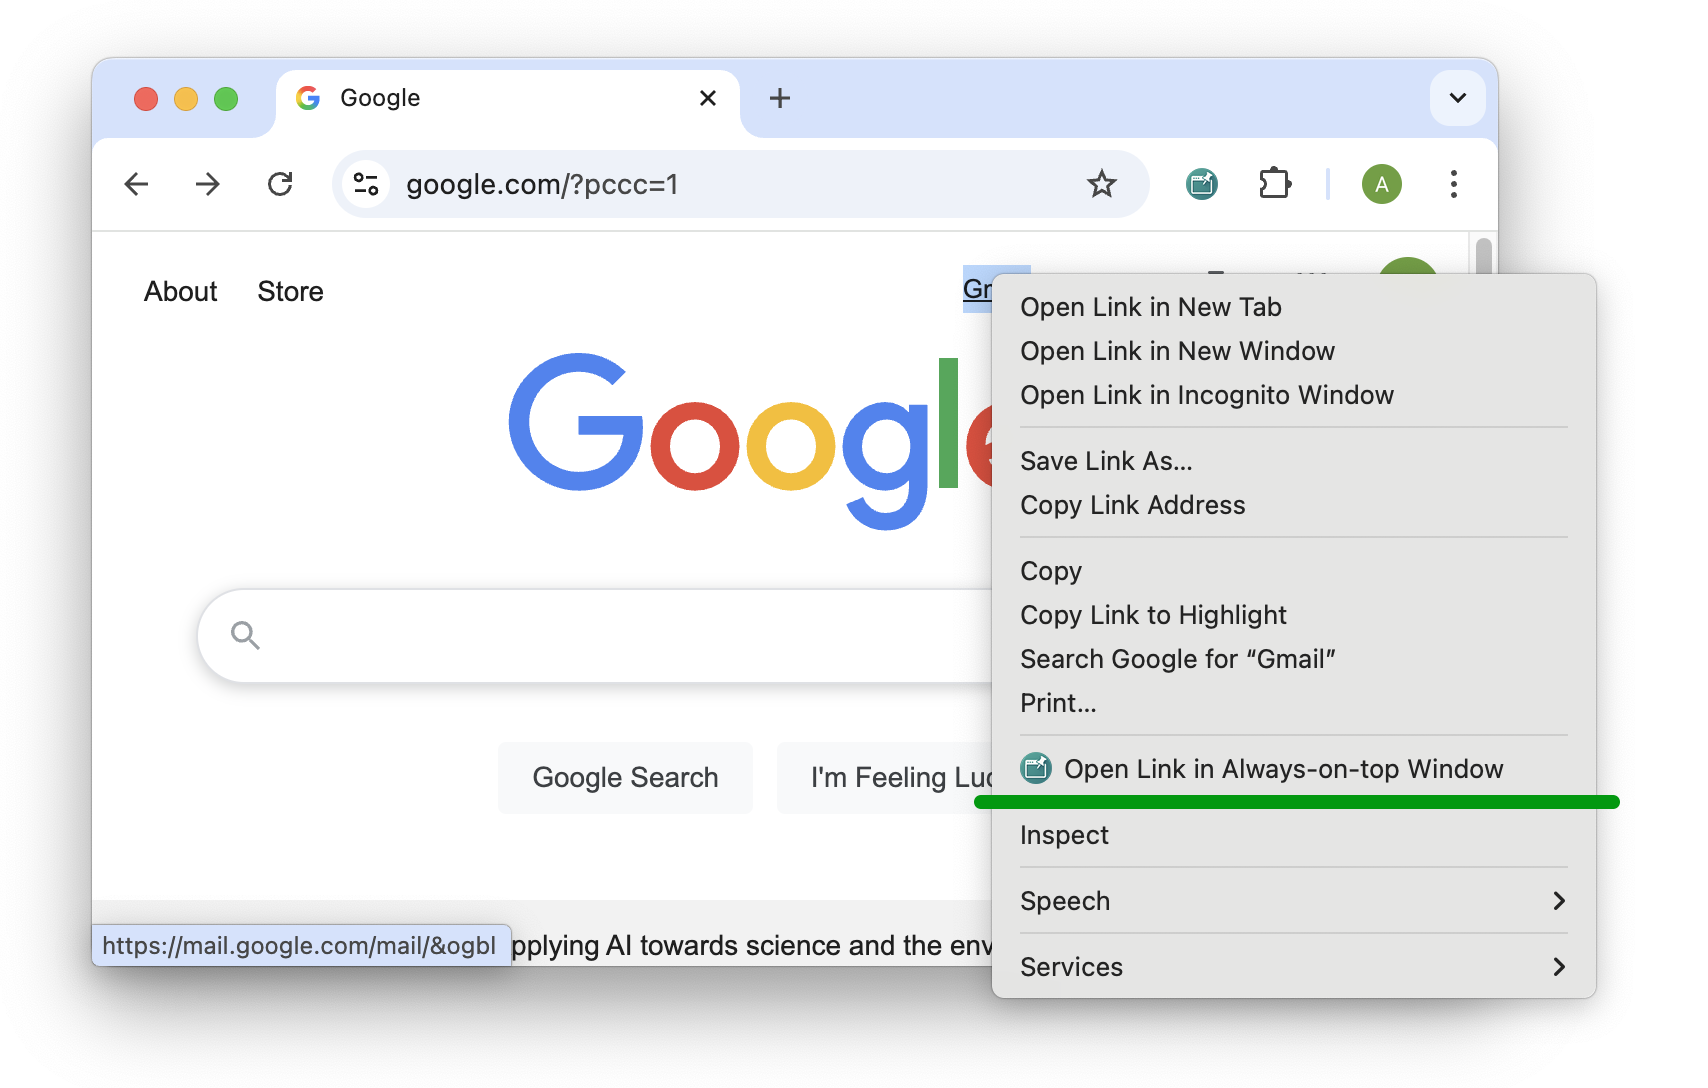The width and height of the screenshot is (1708, 1088).
Task: Select Copy Link Address
Action: (1132, 505)
